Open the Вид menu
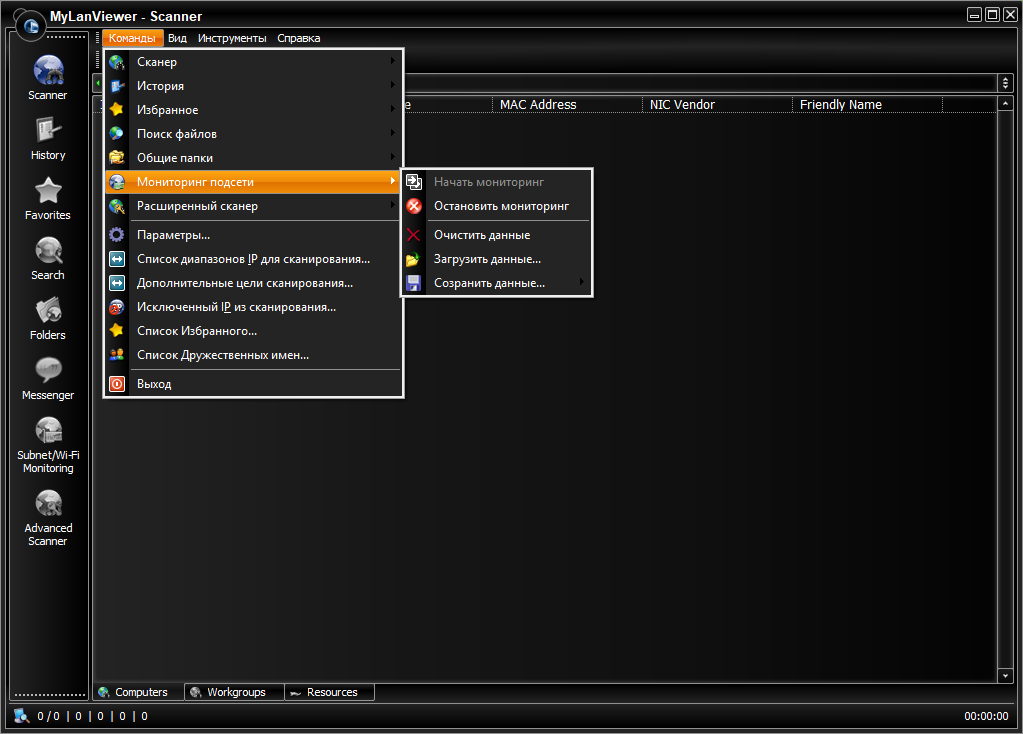 tap(177, 38)
